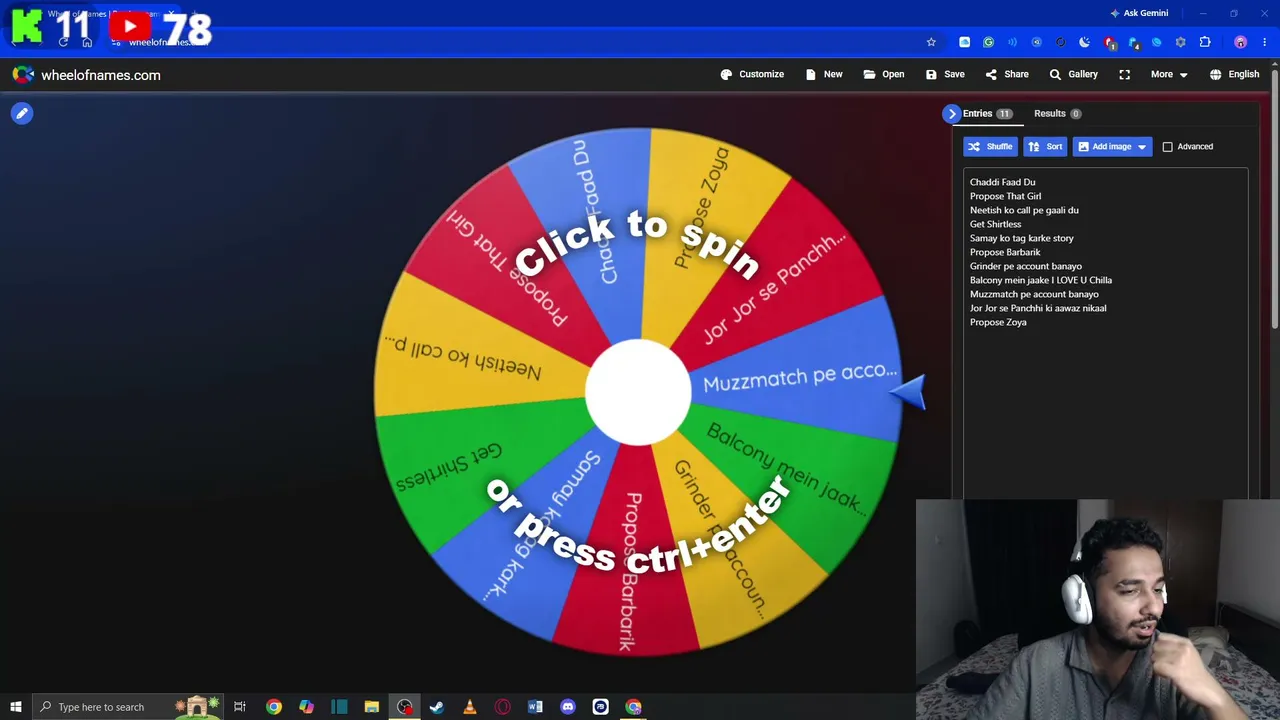Screen dimensions: 1280x720
Task: Enter fullscreen mode with the fullscreen icon
Action: (x=1125, y=74)
